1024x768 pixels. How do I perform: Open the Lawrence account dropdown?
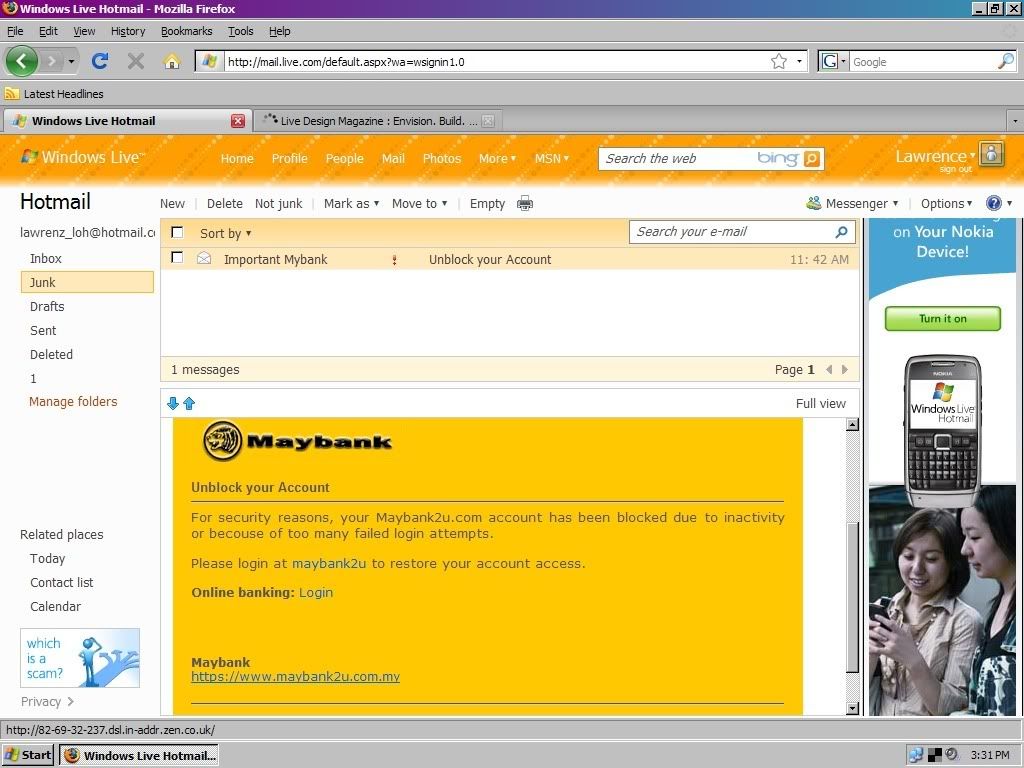935,157
